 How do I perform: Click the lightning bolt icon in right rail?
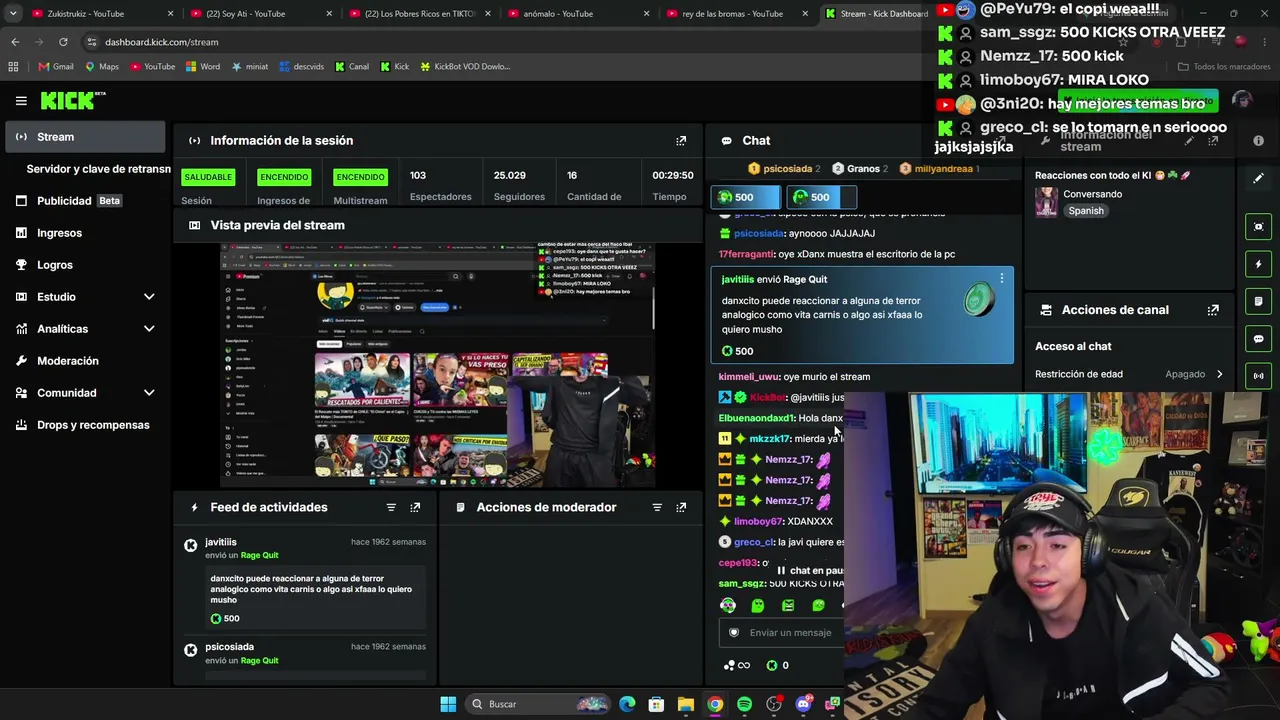(1259, 264)
